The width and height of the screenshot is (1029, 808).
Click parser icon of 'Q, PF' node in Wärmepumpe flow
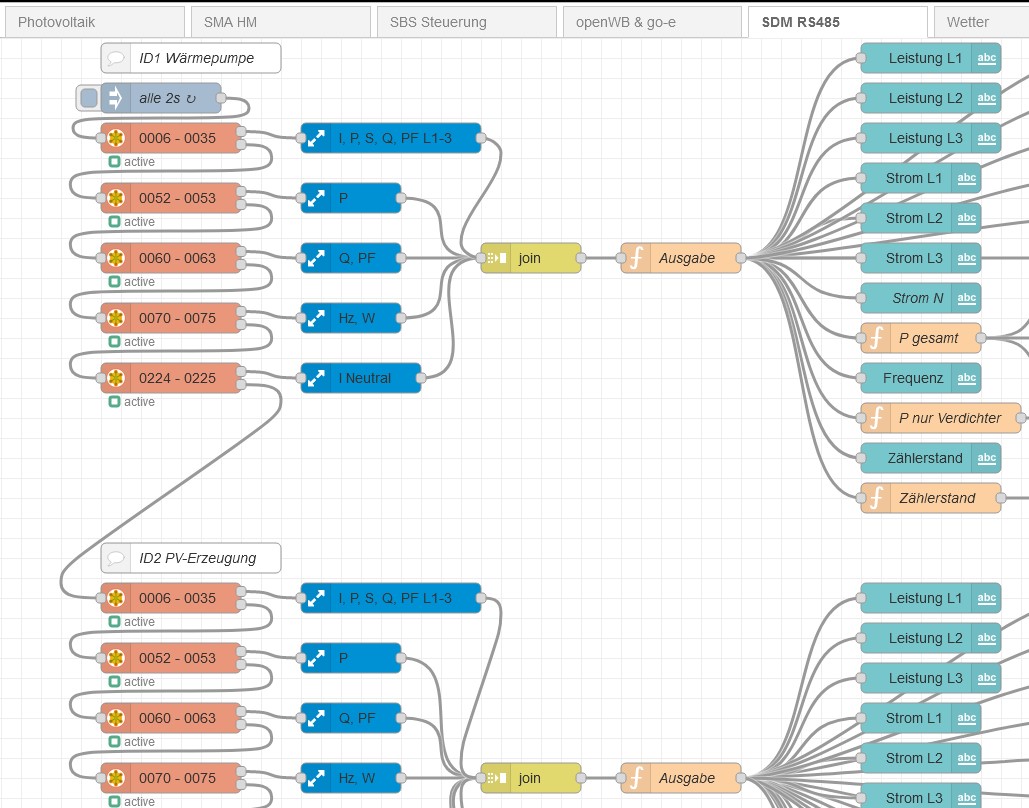[316, 258]
